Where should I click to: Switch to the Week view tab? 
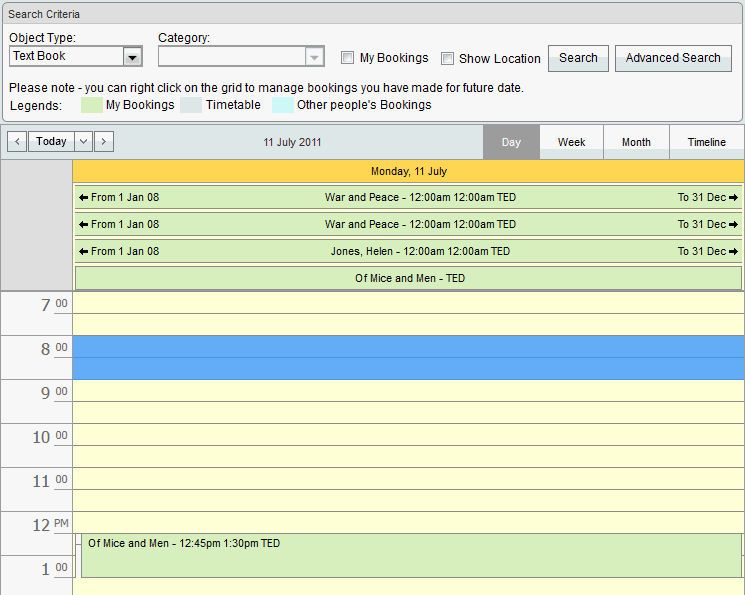572,142
